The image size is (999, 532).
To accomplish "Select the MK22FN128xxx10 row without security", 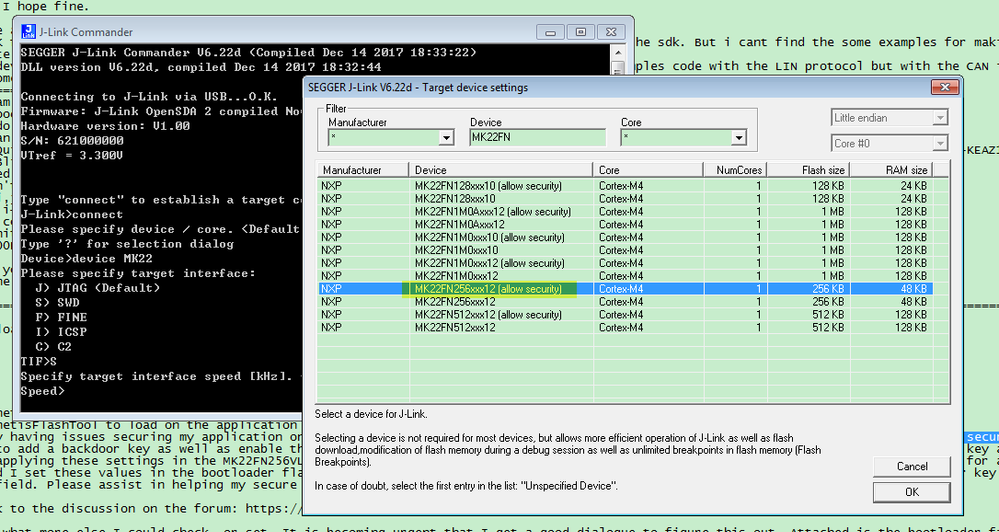I will (625, 199).
